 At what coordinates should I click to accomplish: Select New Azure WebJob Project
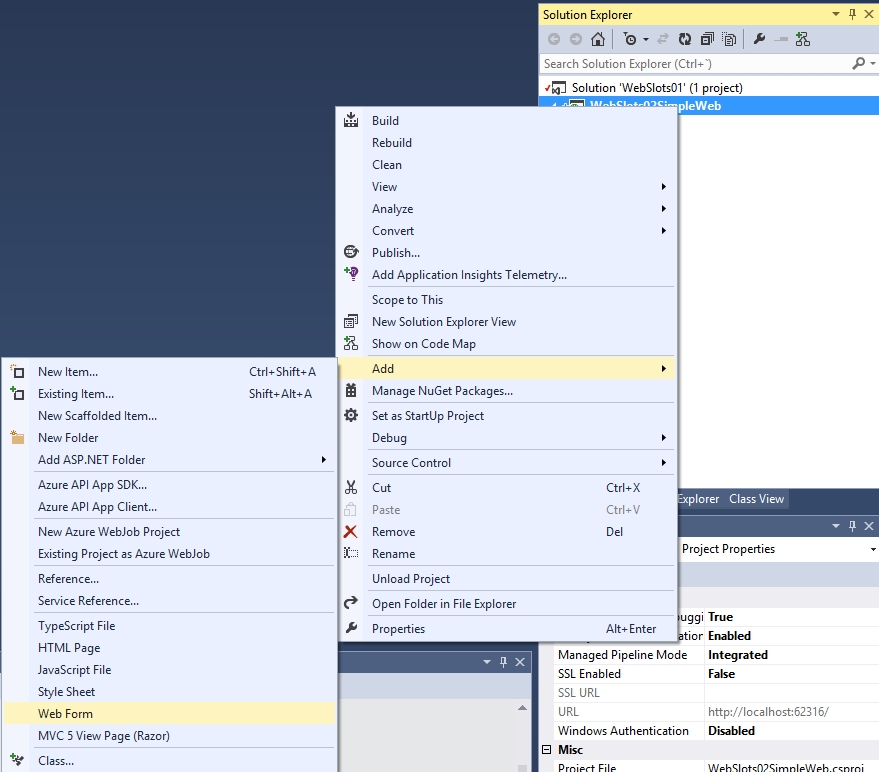(169, 531)
